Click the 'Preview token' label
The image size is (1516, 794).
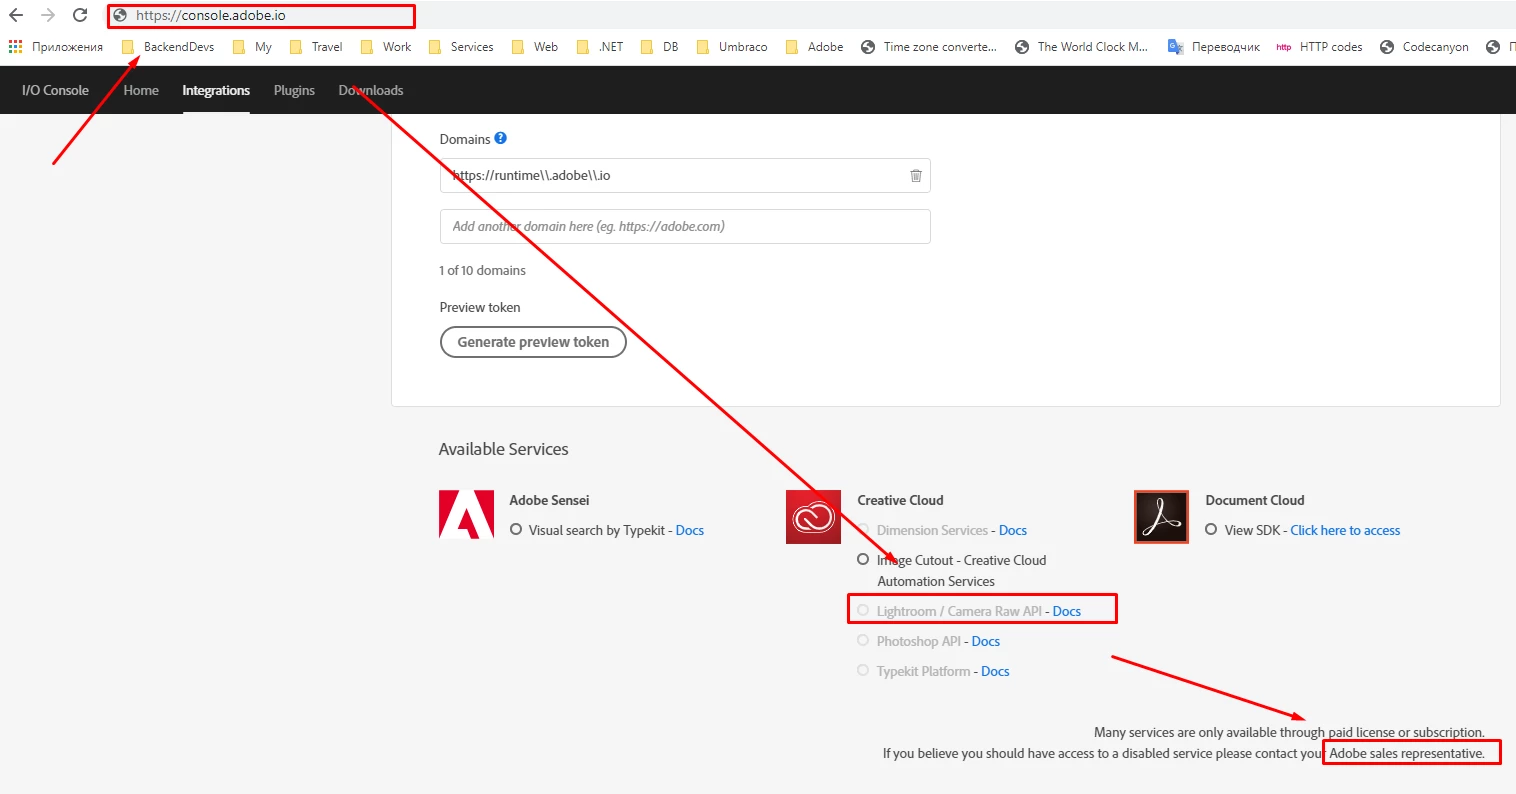pos(480,307)
